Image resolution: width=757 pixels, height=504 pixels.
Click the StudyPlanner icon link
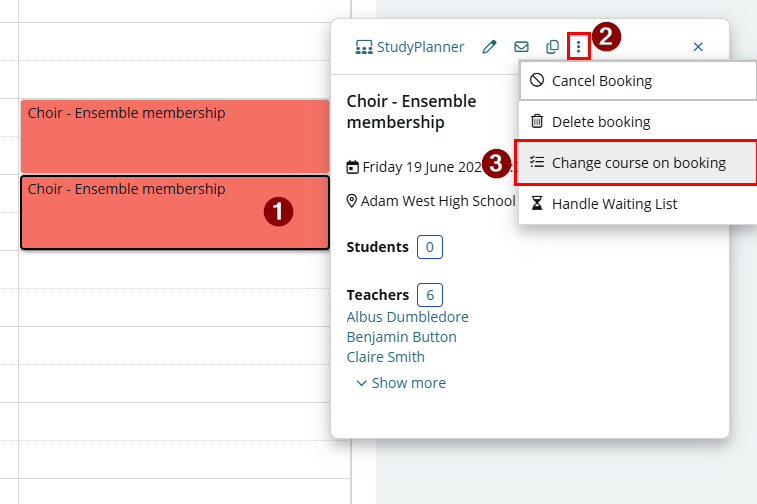[409, 47]
